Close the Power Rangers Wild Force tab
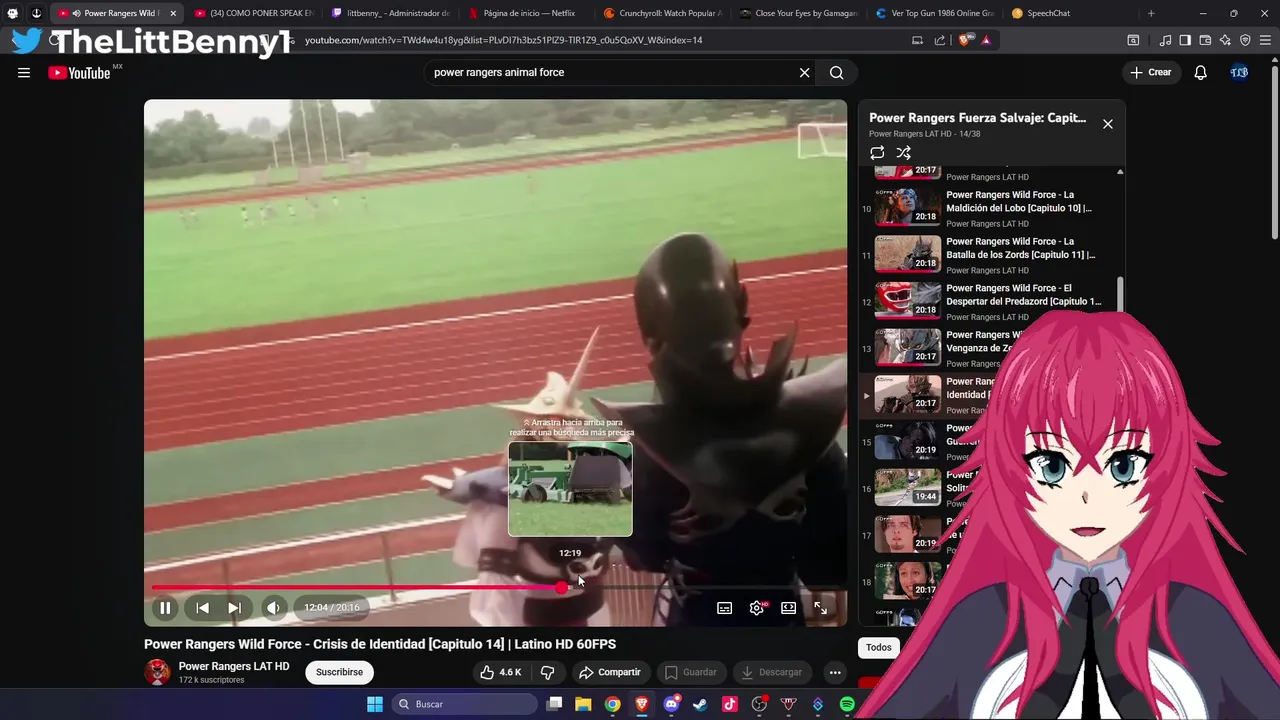The image size is (1280, 720). point(172,13)
